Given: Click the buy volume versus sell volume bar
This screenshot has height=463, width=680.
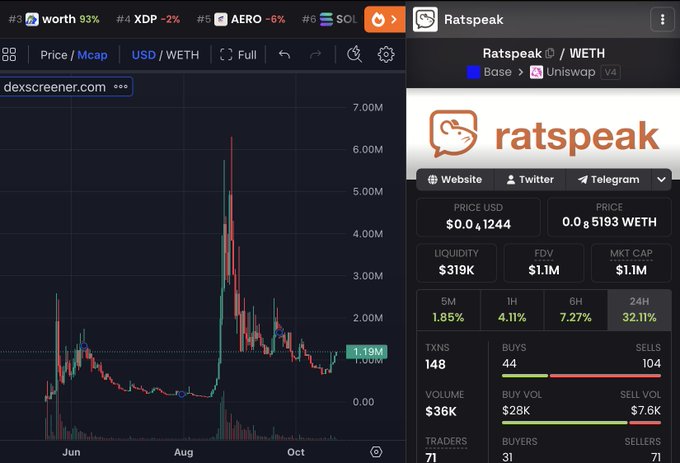Looking at the screenshot, I should pyautogui.click(x=581, y=423).
